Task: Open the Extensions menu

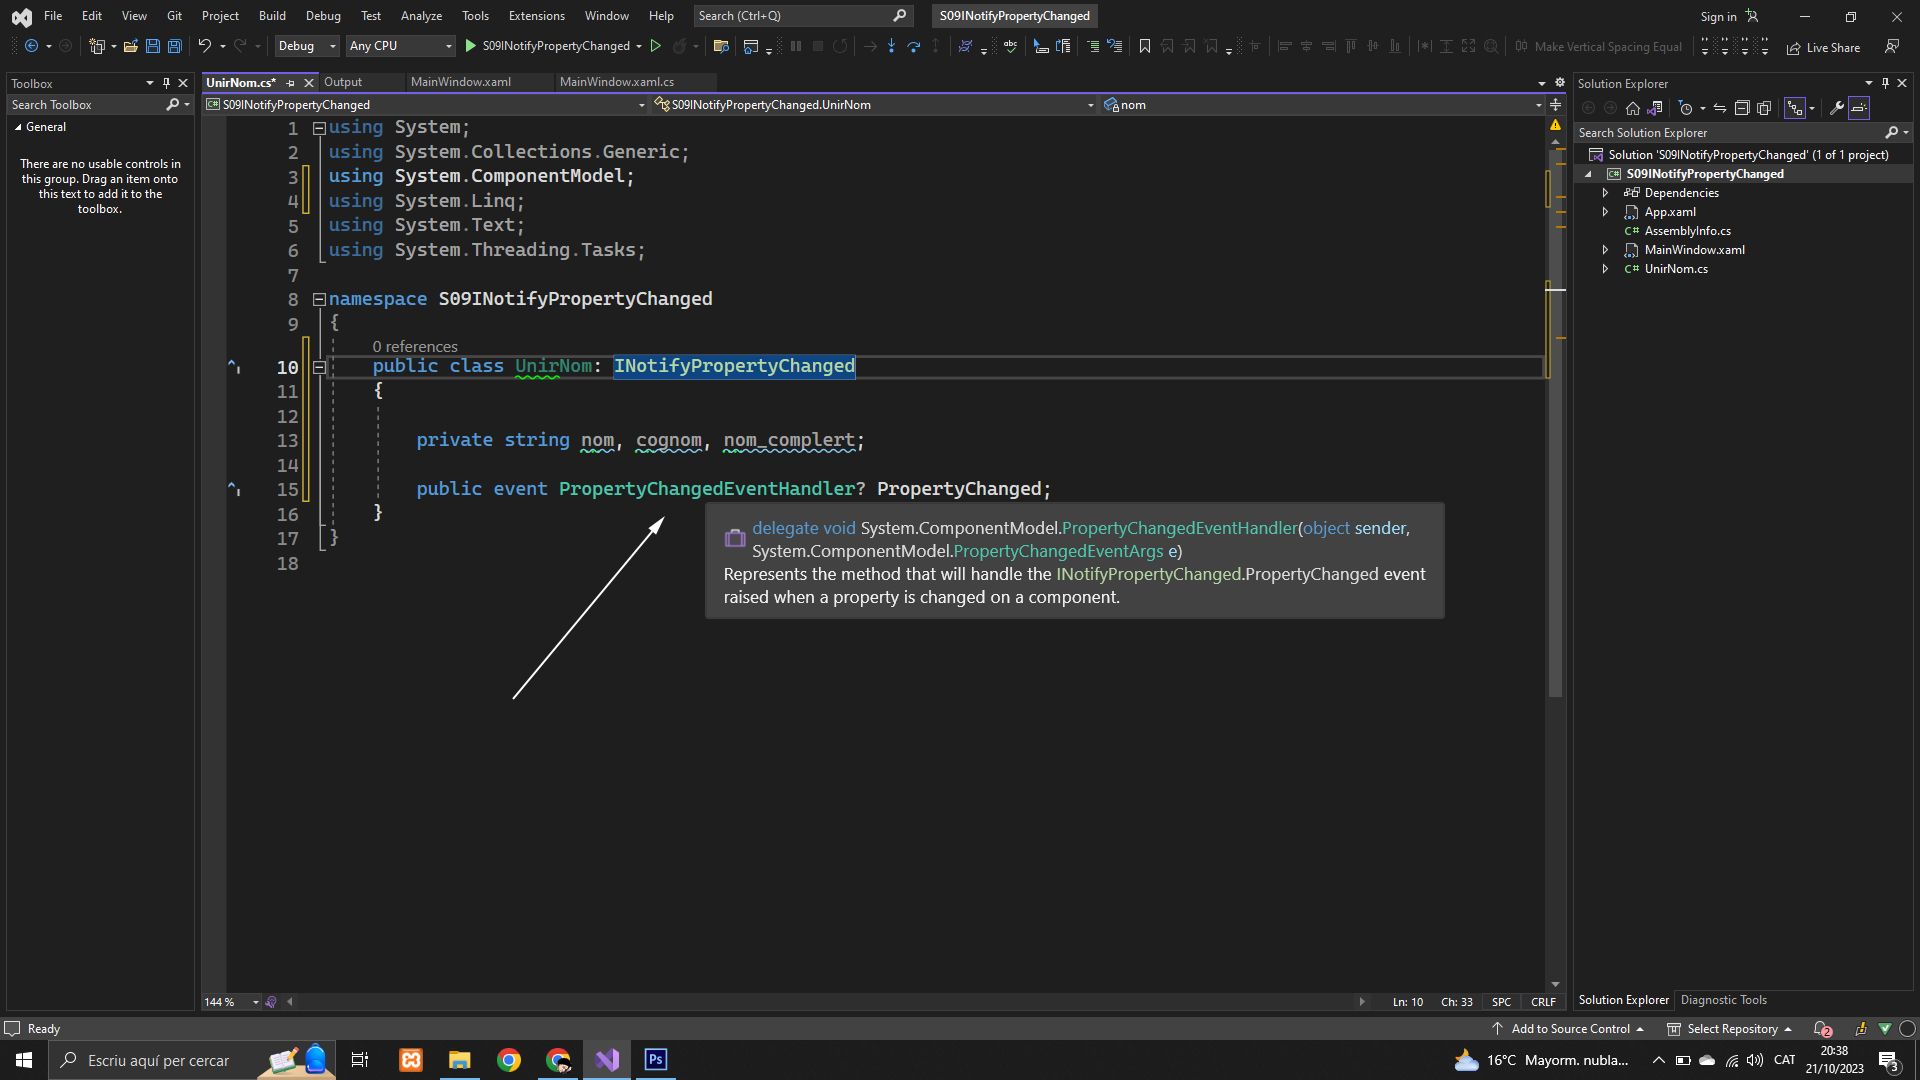Action: [x=536, y=16]
